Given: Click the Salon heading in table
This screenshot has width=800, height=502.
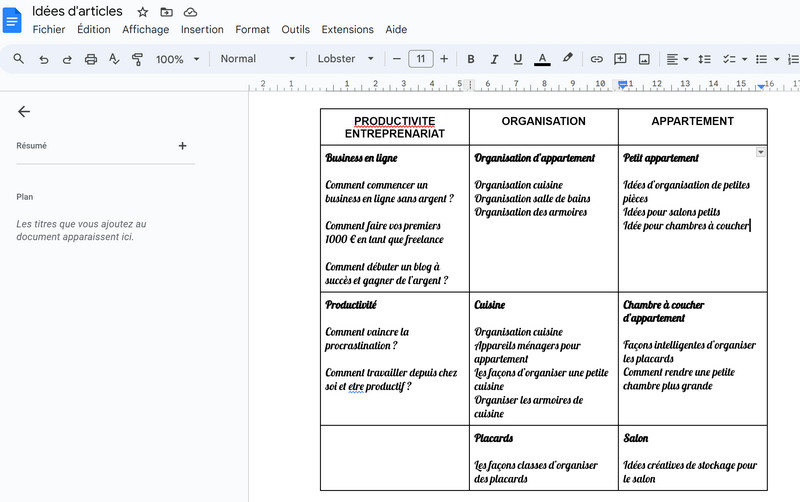Looking at the screenshot, I should 636,438.
